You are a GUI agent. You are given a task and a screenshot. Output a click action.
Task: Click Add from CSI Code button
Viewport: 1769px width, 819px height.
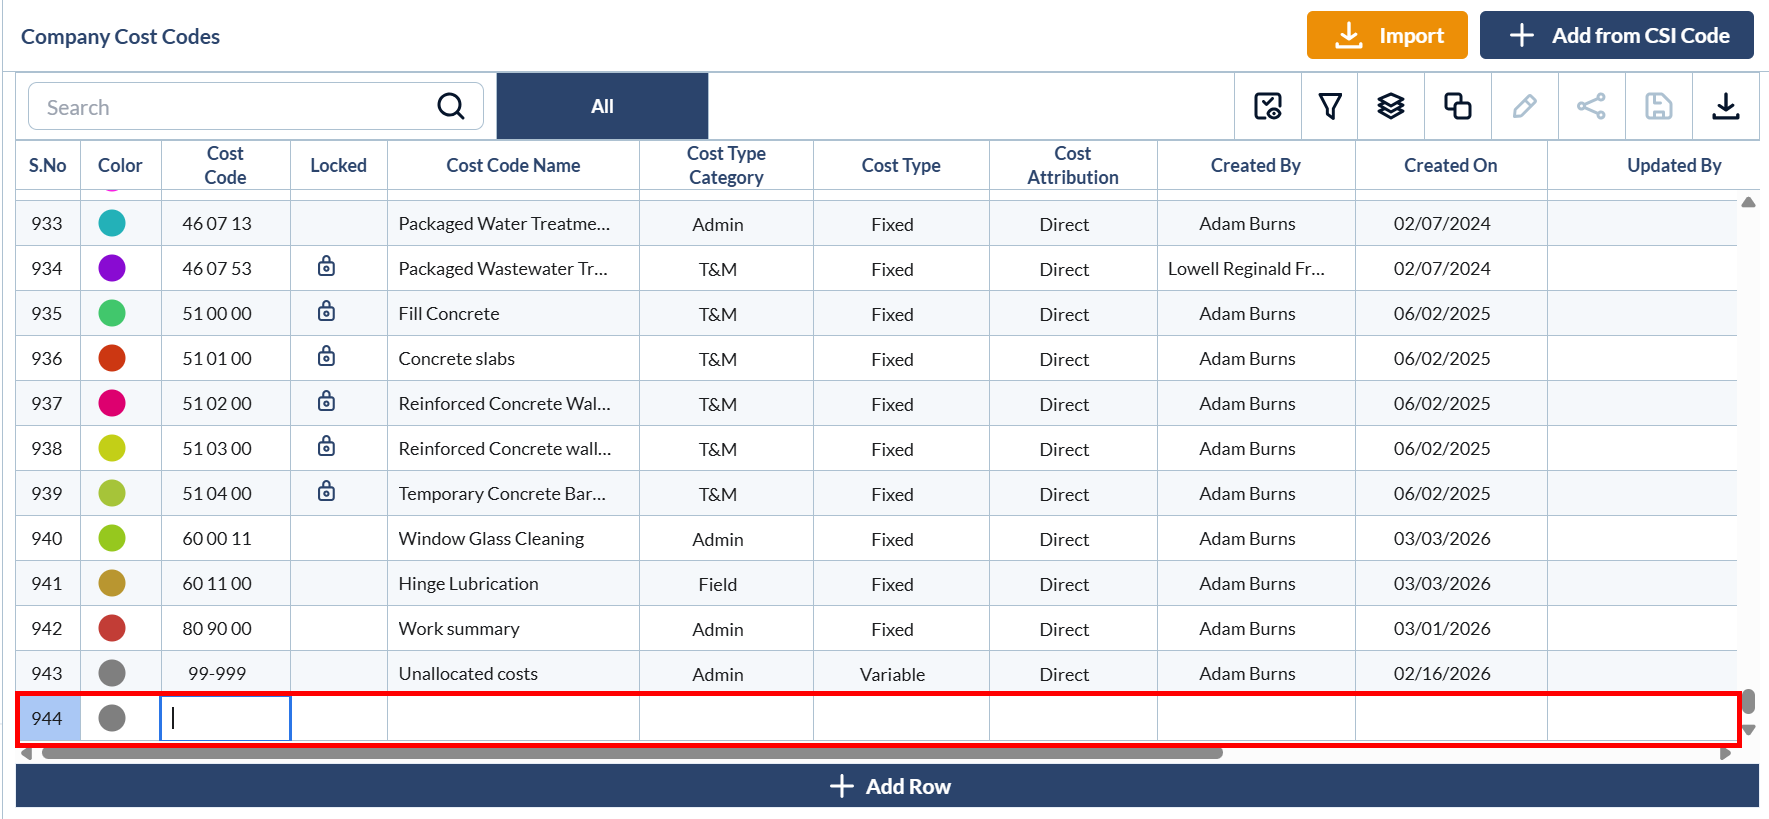pos(1616,36)
